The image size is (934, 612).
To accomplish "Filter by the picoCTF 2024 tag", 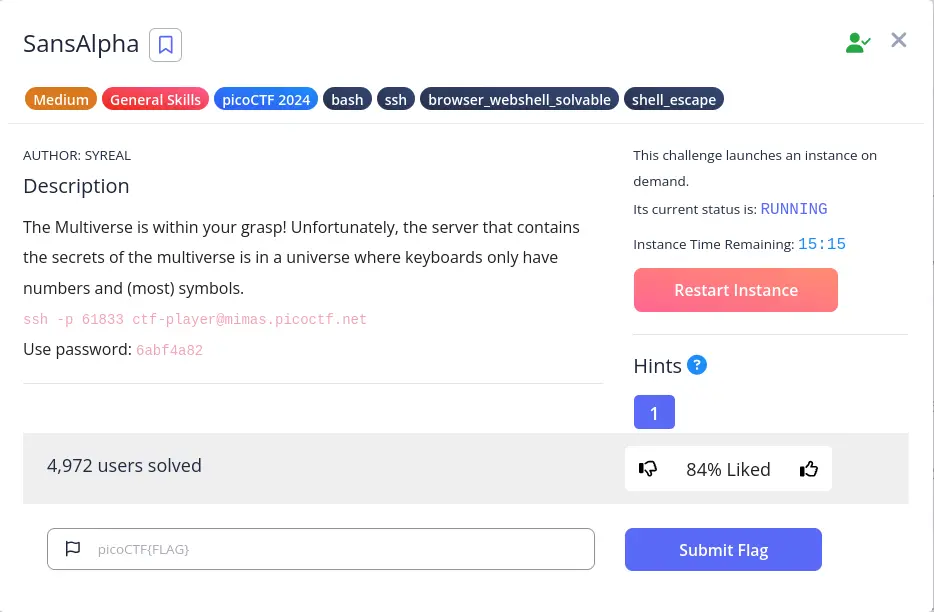I will tap(265, 99).
